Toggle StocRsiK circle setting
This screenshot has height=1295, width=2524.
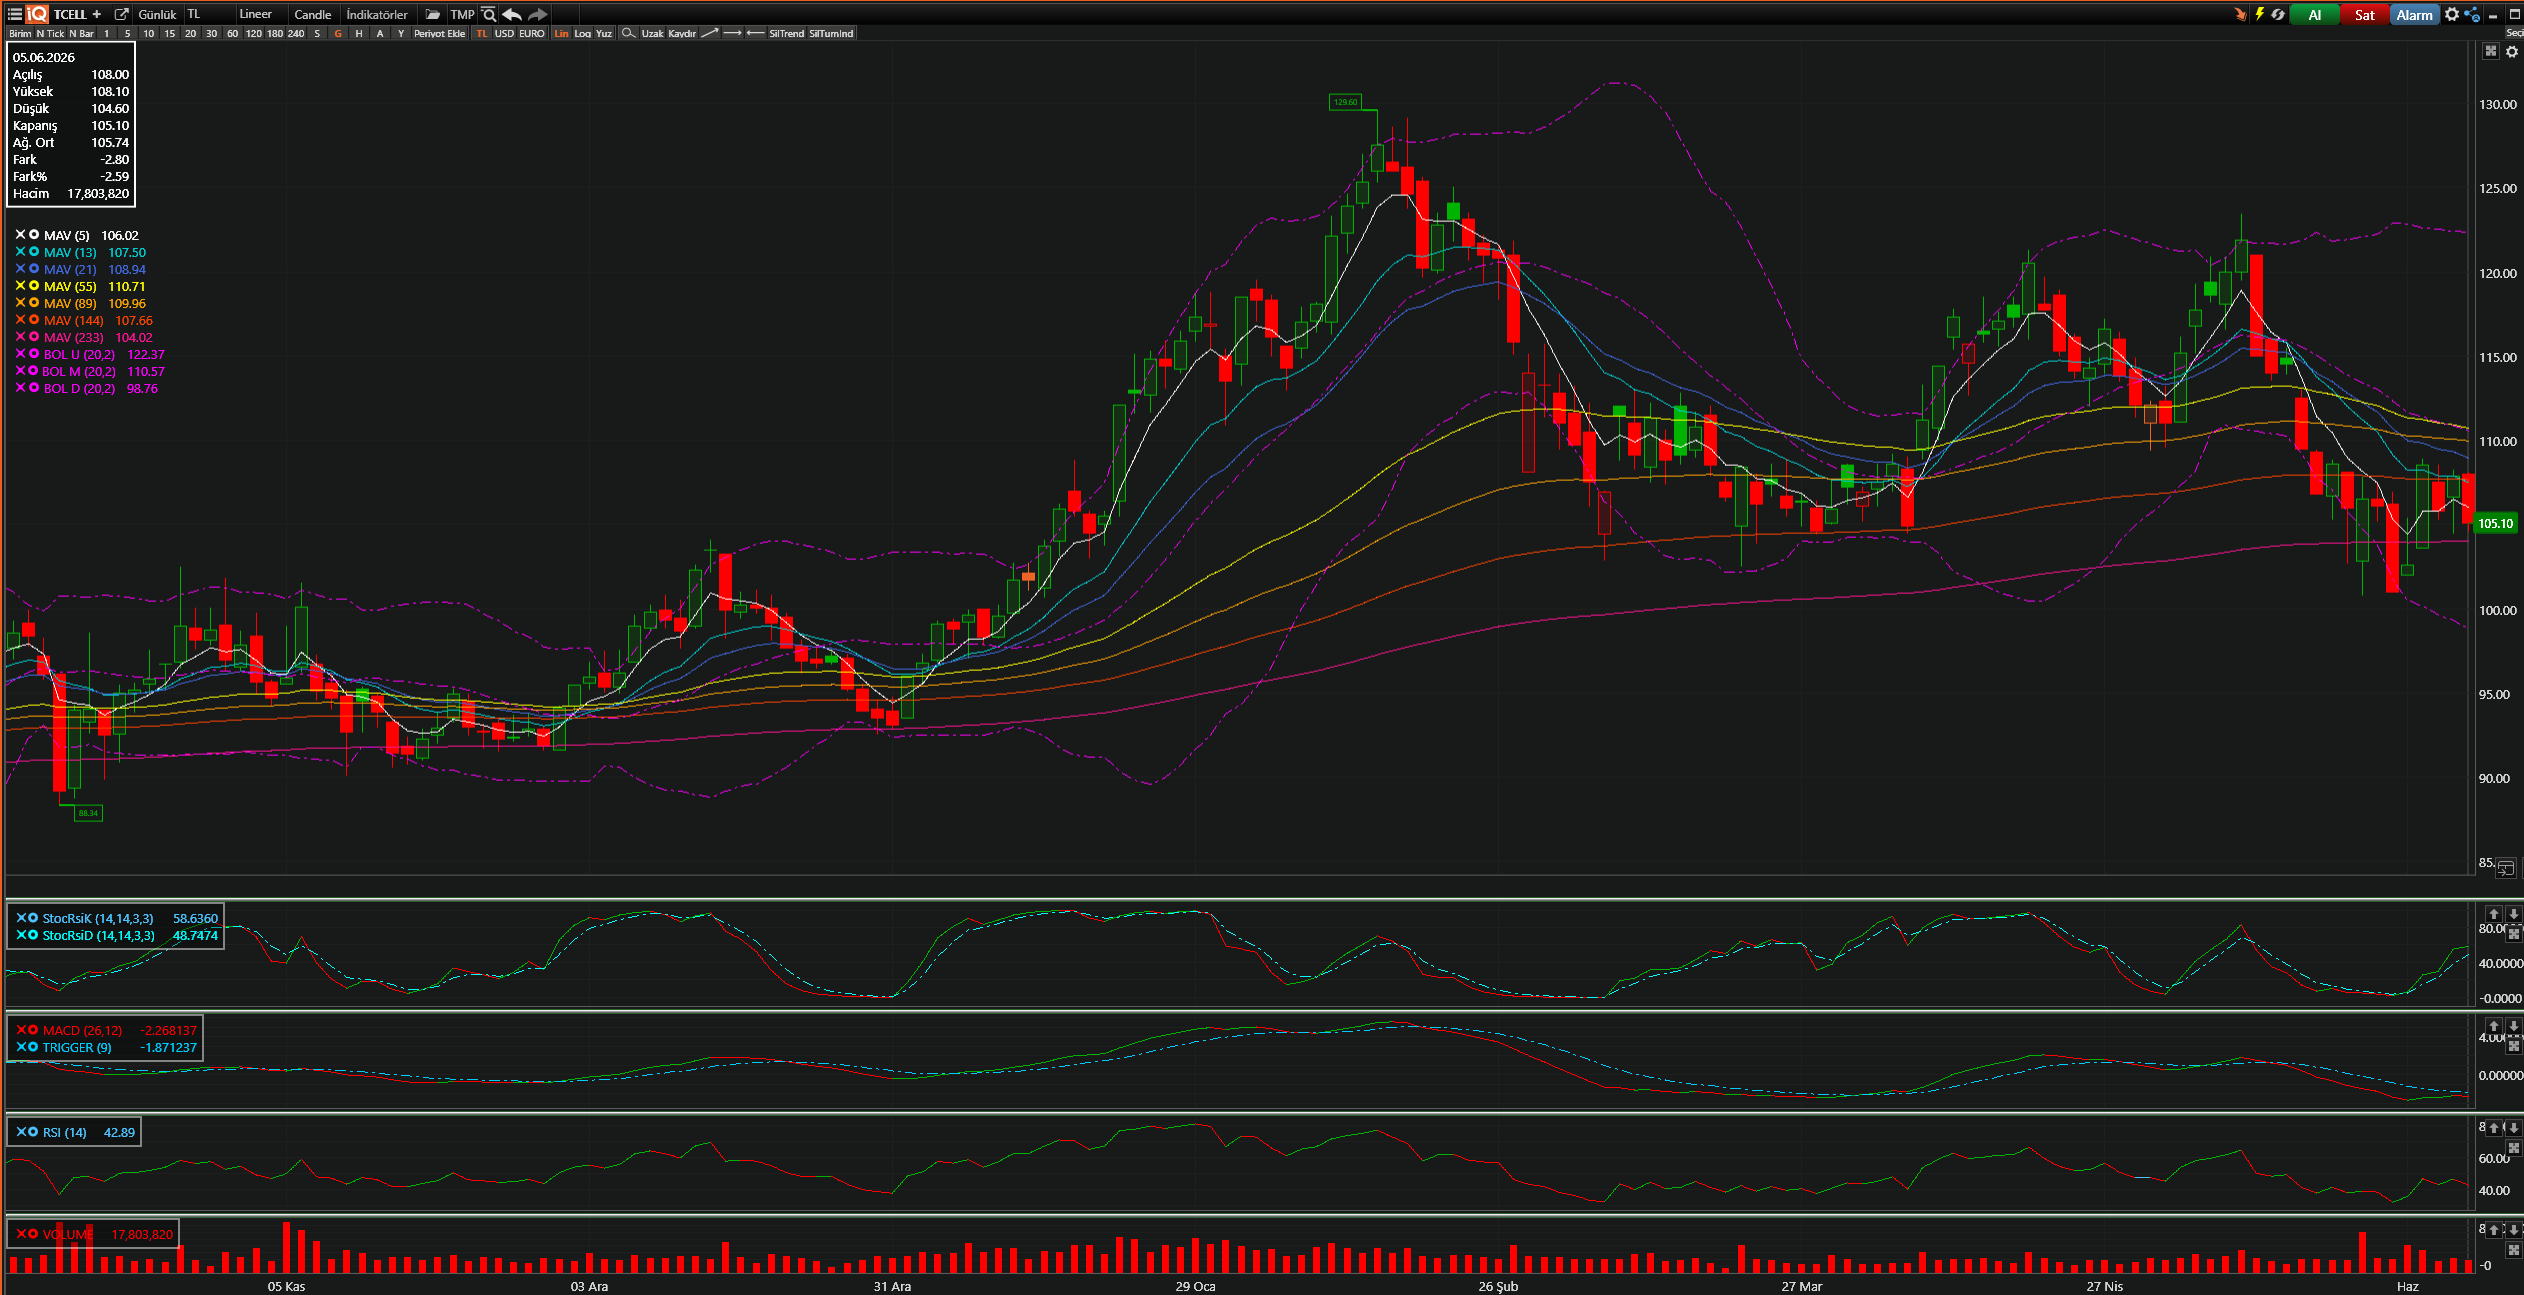(x=33, y=917)
